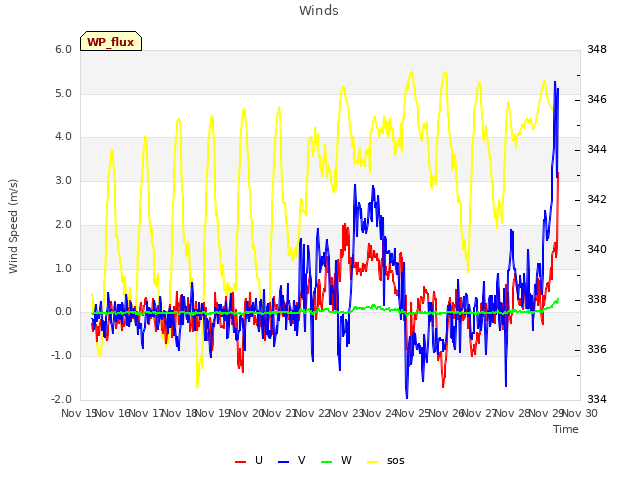Select the U legend label
The image size is (640, 480).
(x=258, y=460)
